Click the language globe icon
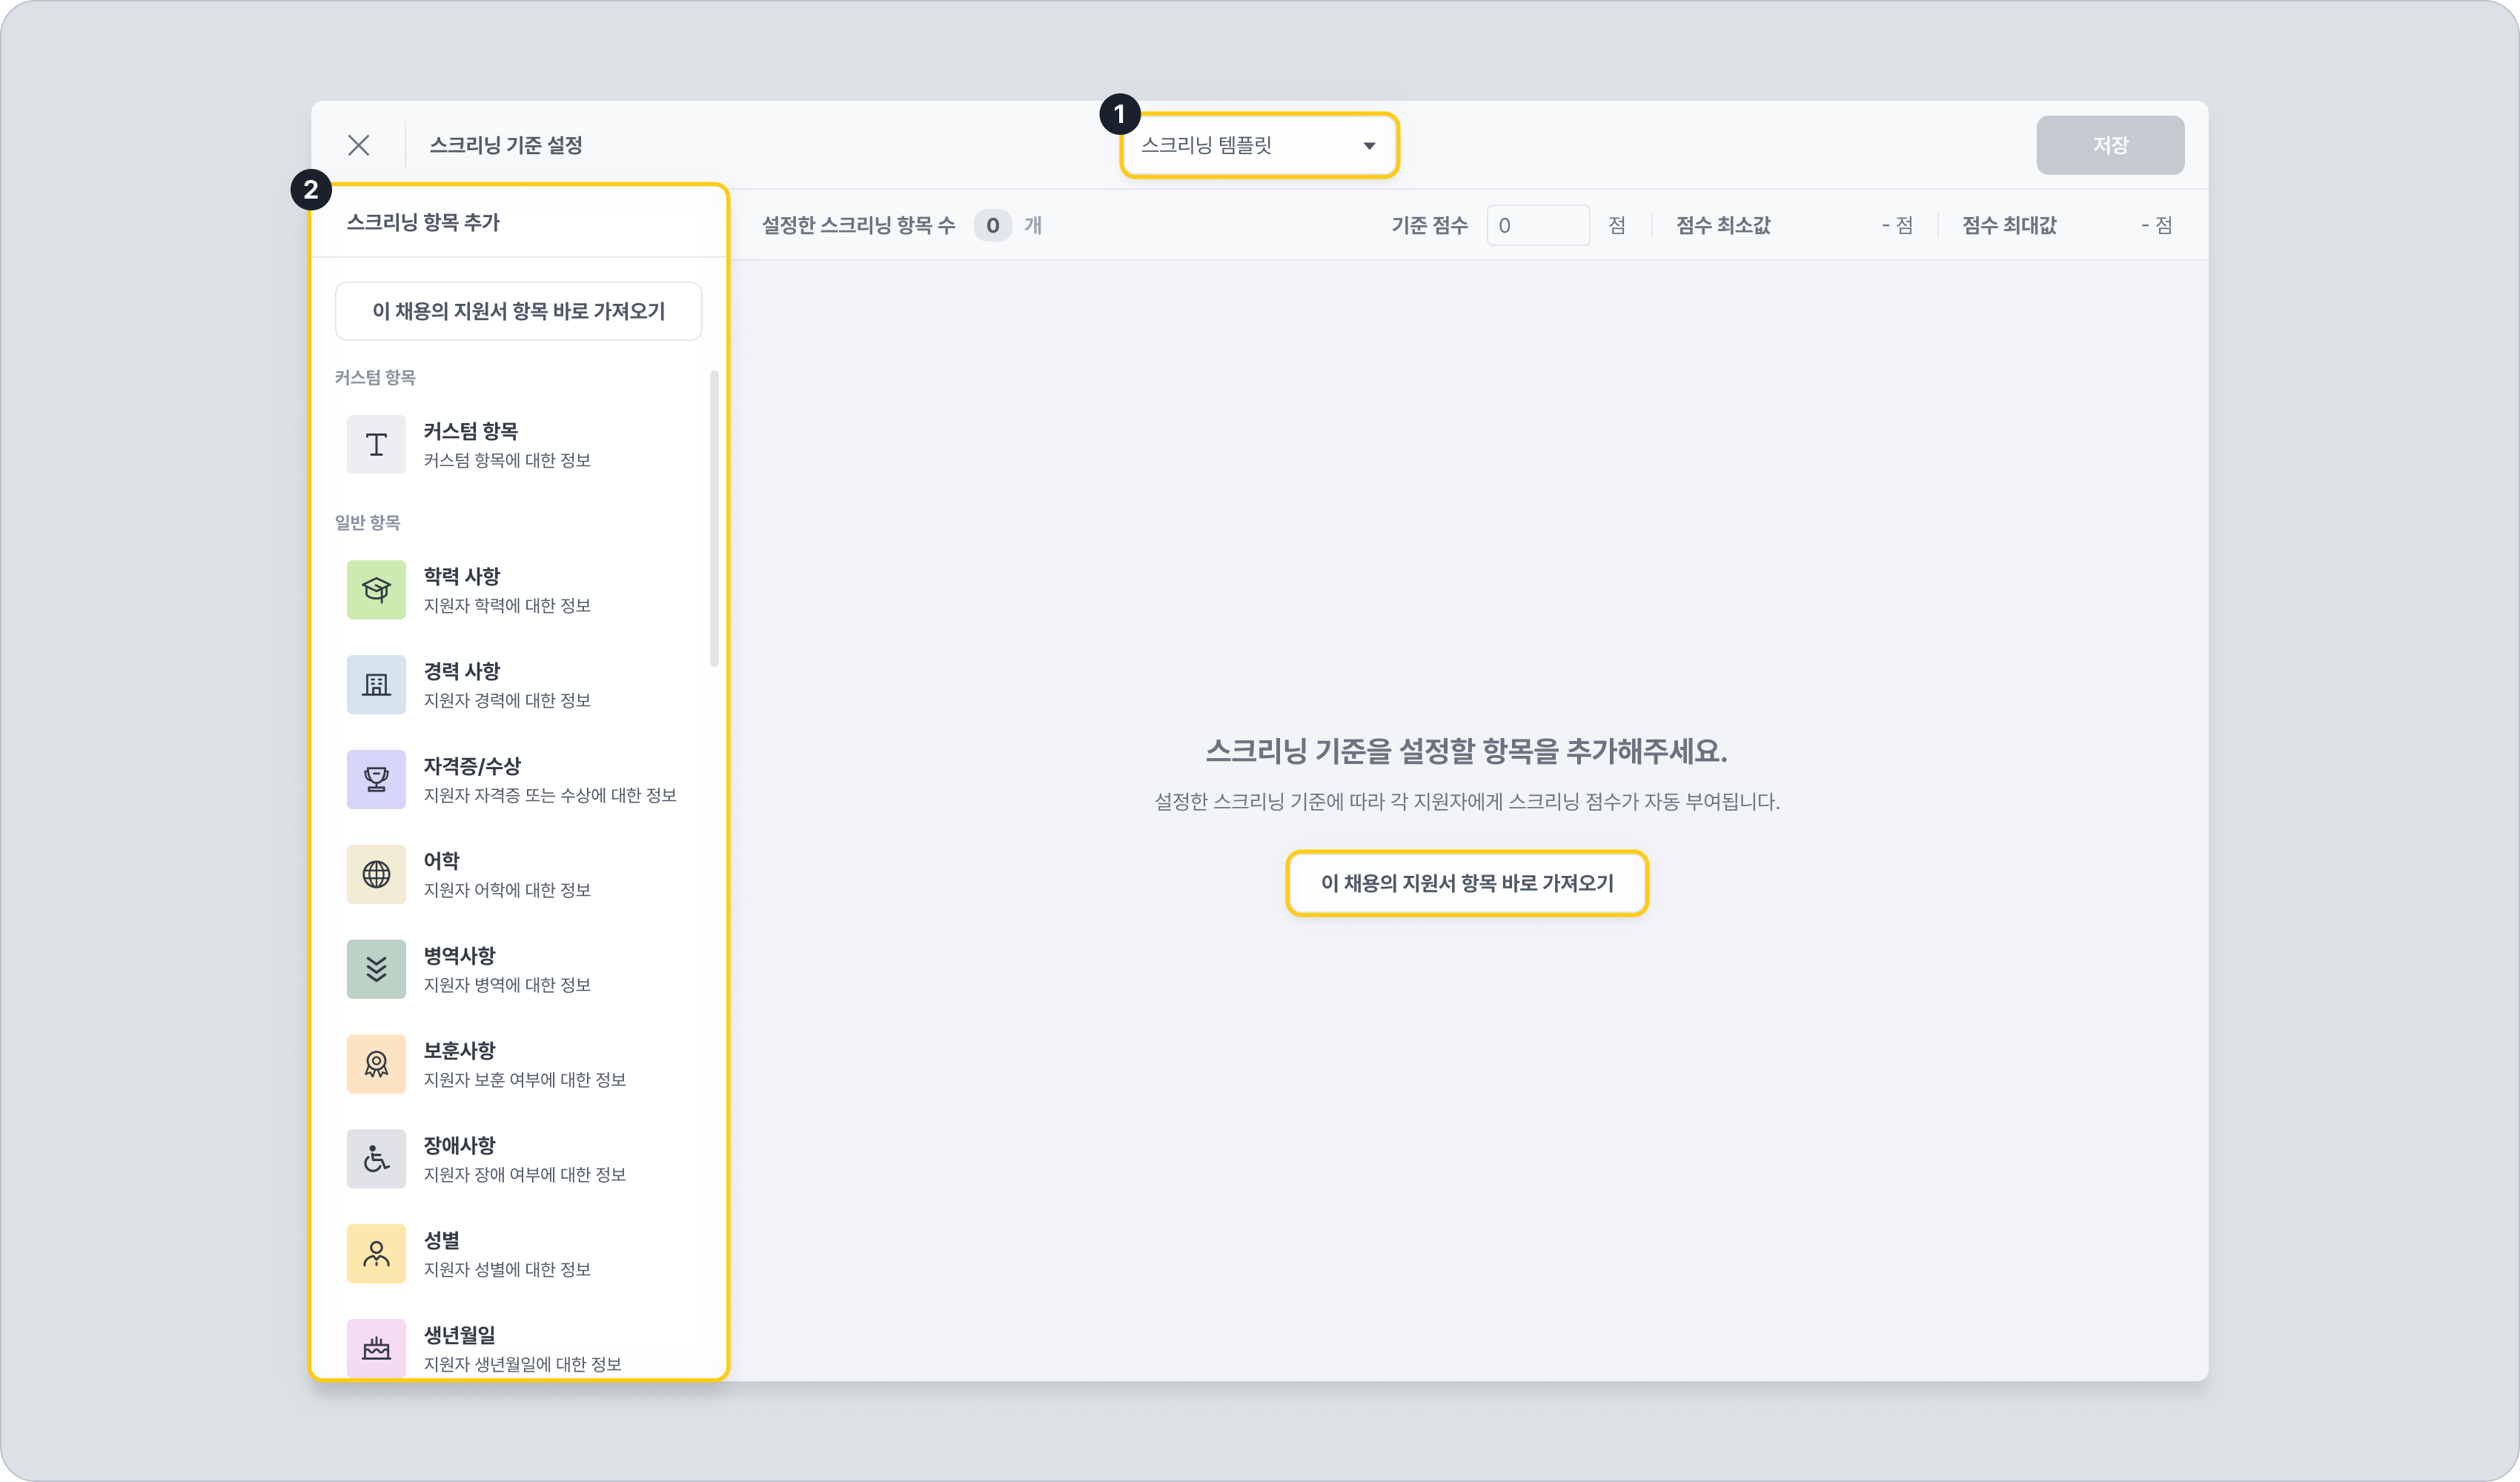The image size is (2520, 1482). coord(376,875)
